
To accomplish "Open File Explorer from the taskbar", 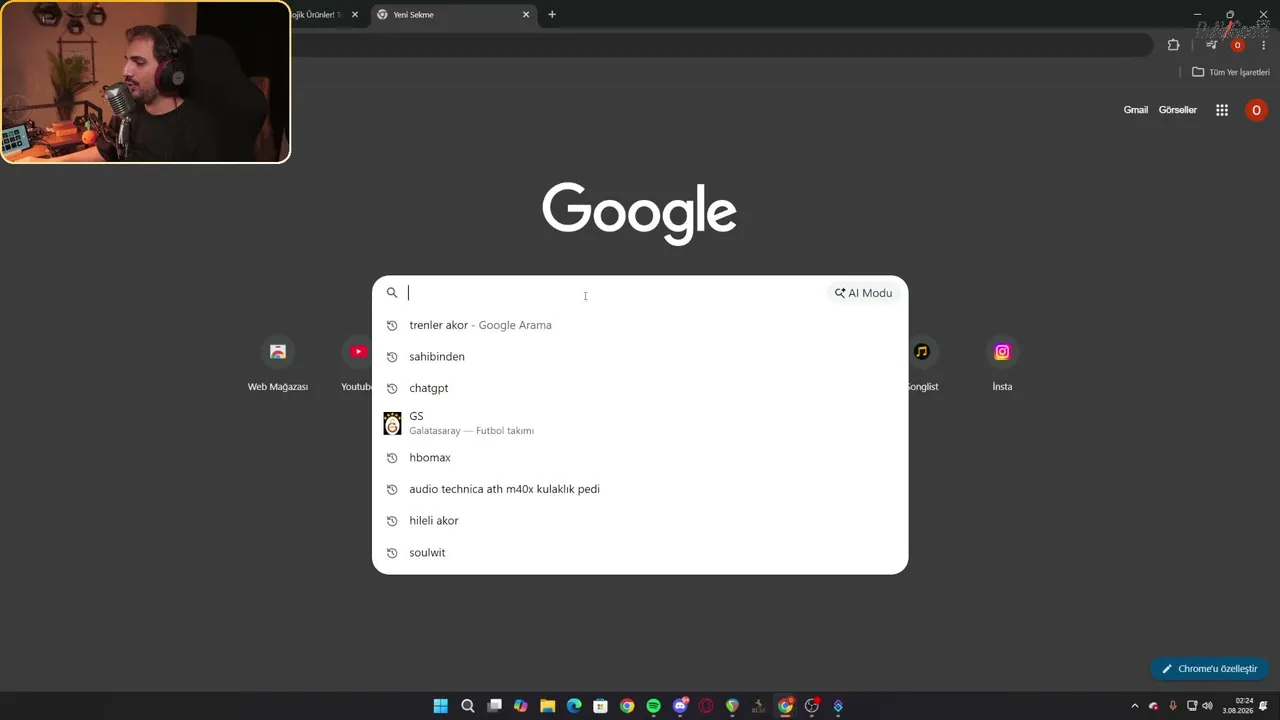I will 547,706.
